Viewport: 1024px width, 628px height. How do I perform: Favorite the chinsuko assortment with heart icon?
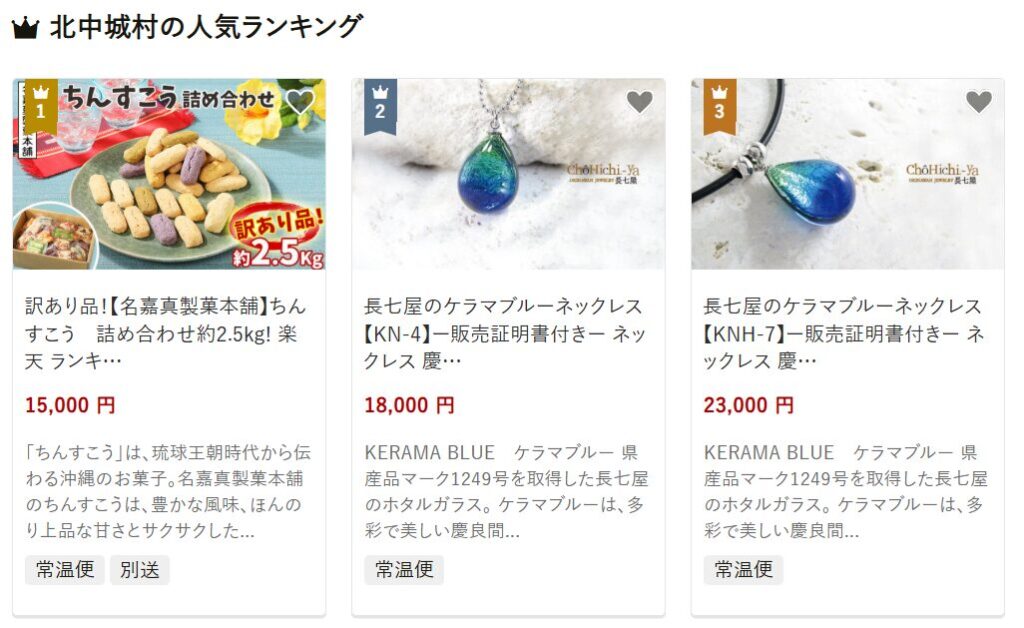pyautogui.click(x=300, y=101)
